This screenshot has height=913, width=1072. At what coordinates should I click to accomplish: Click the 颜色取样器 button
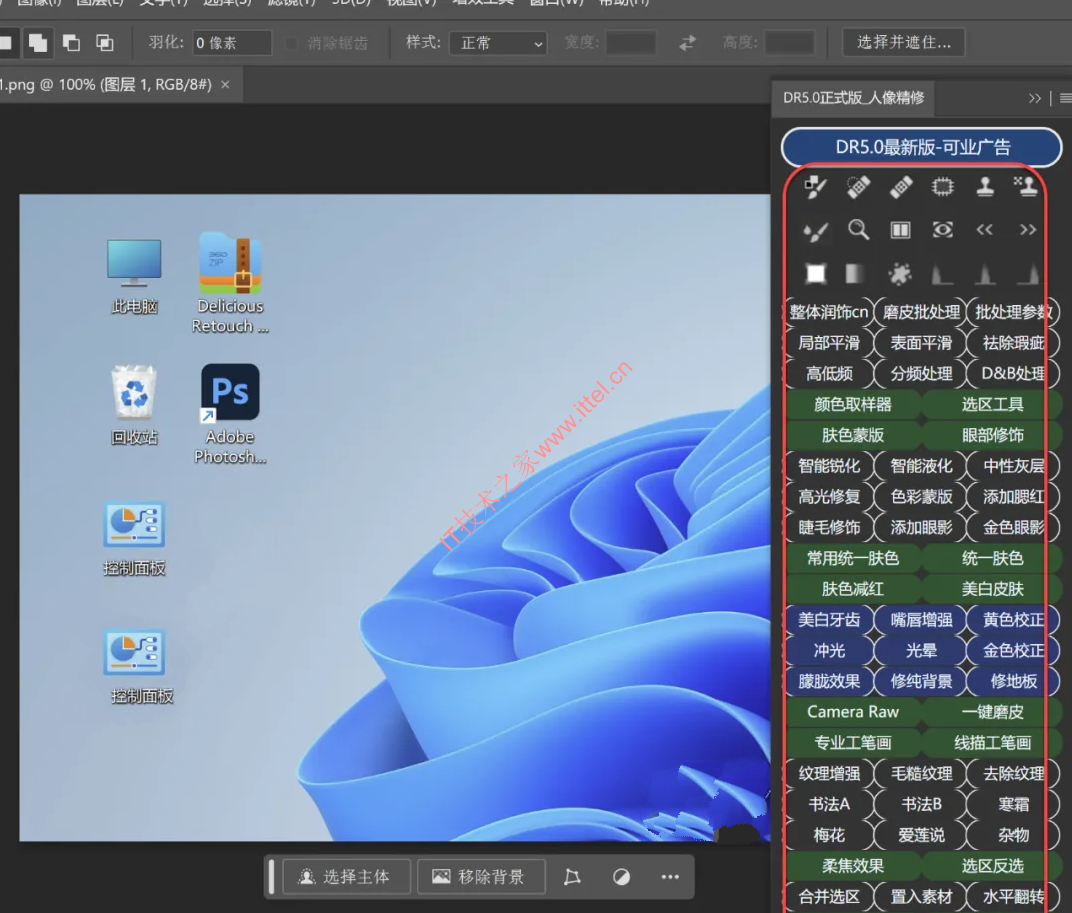(x=853, y=404)
